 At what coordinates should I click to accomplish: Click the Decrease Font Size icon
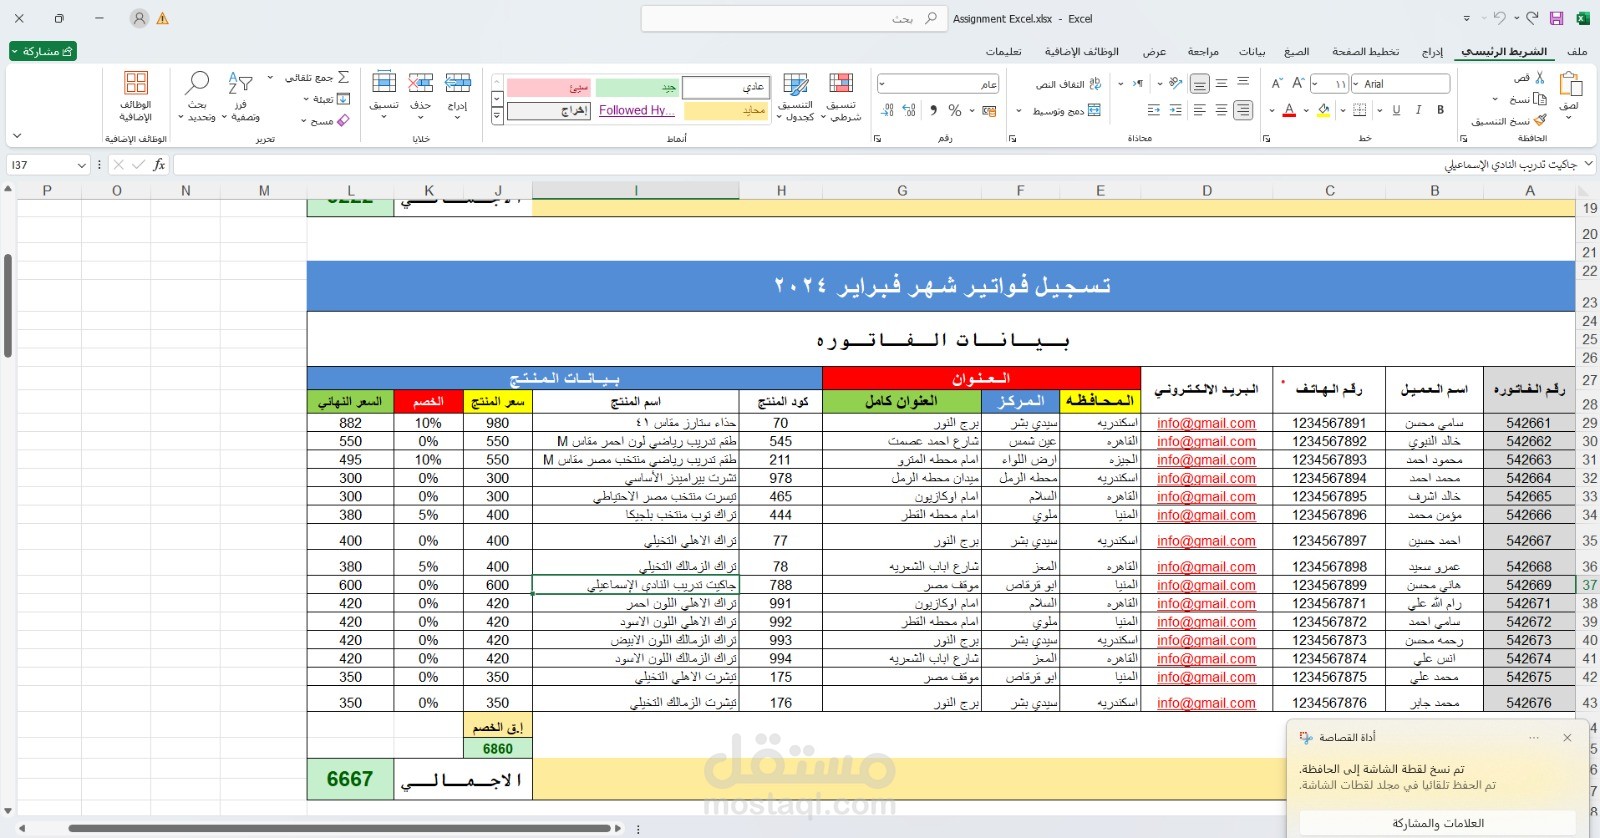coord(1276,83)
